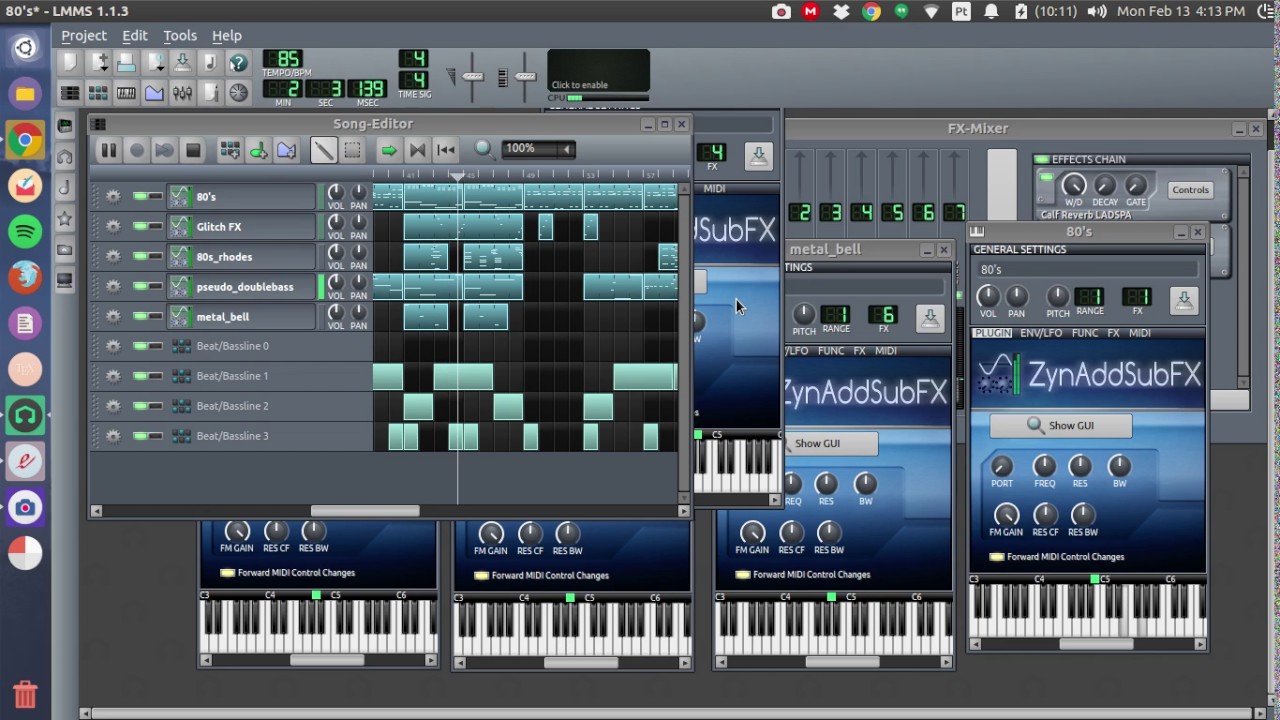The image size is (1280, 720).
Task: Open the Piano Roll toolbar icon
Action: tap(126, 93)
